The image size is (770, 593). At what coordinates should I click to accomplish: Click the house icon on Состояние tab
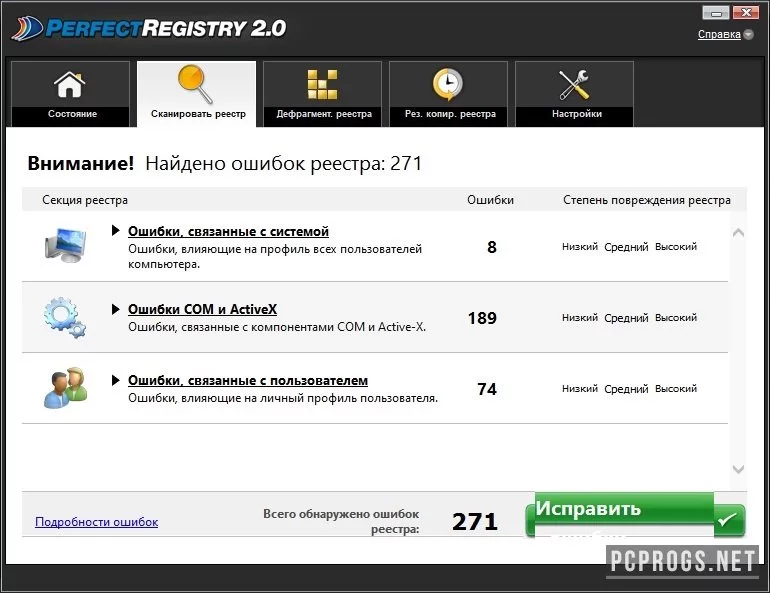(x=69, y=84)
